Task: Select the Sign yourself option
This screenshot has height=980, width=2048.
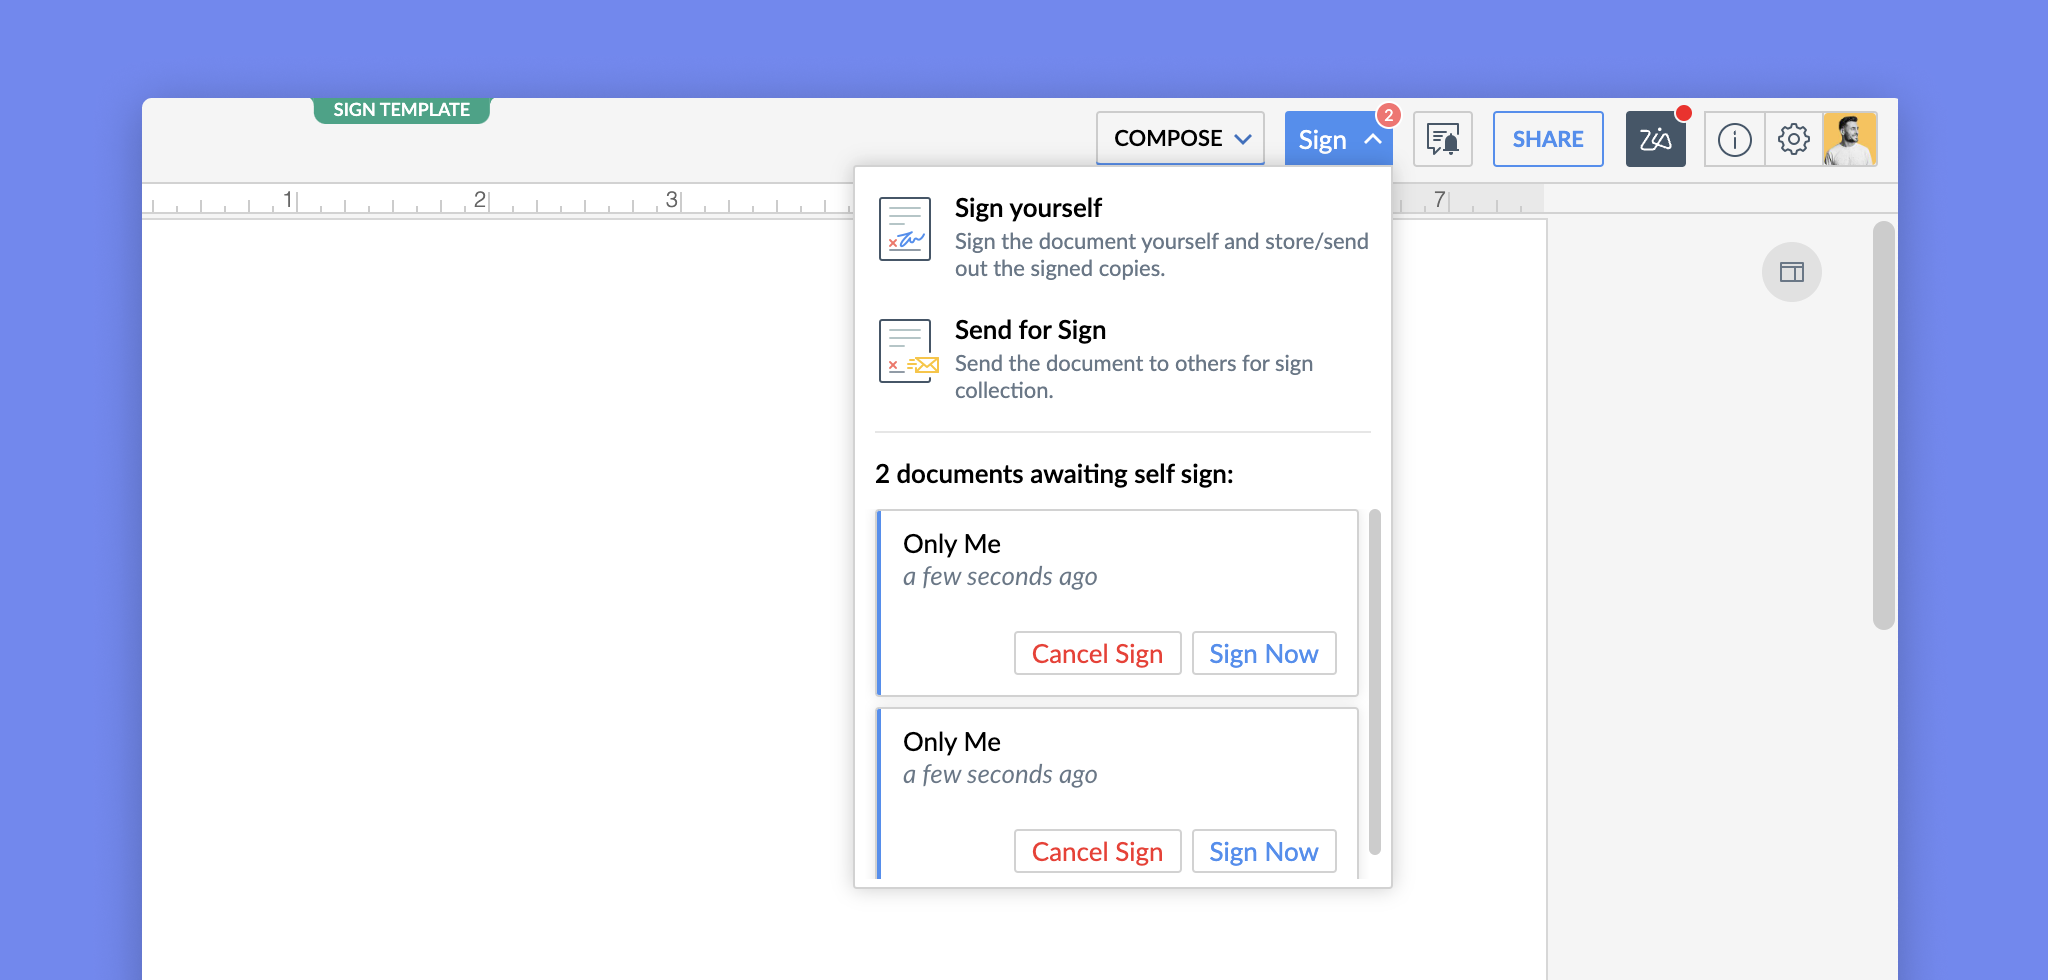Action: (x=1028, y=208)
